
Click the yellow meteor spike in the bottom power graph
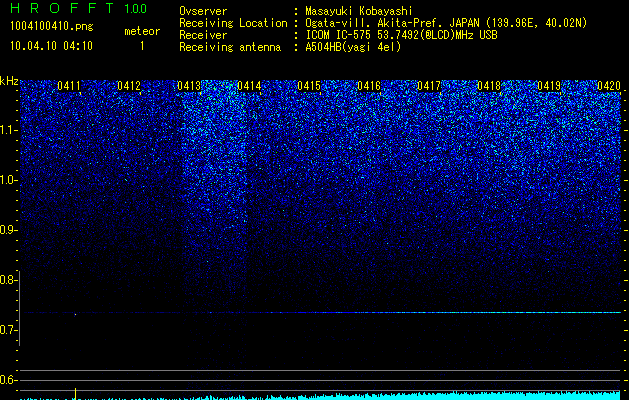coord(75,394)
